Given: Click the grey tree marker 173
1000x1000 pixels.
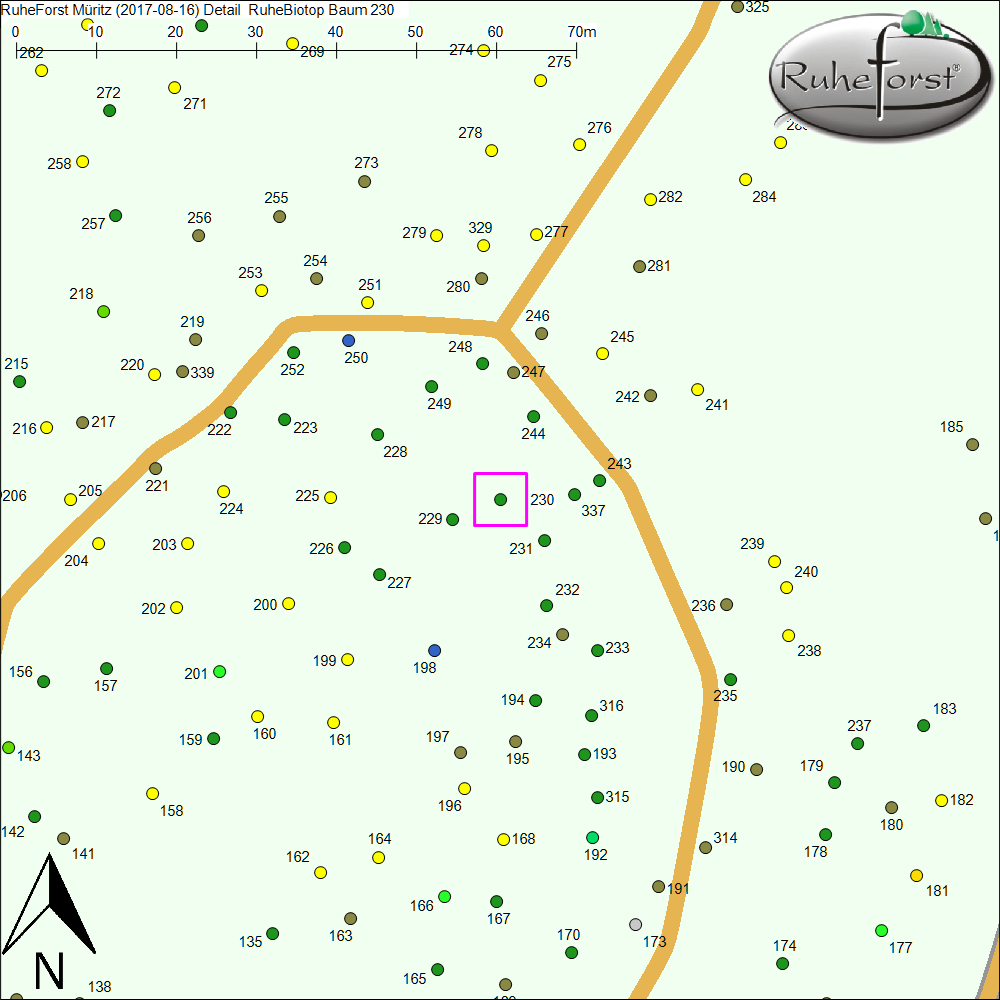Looking at the screenshot, I should (x=635, y=924).
